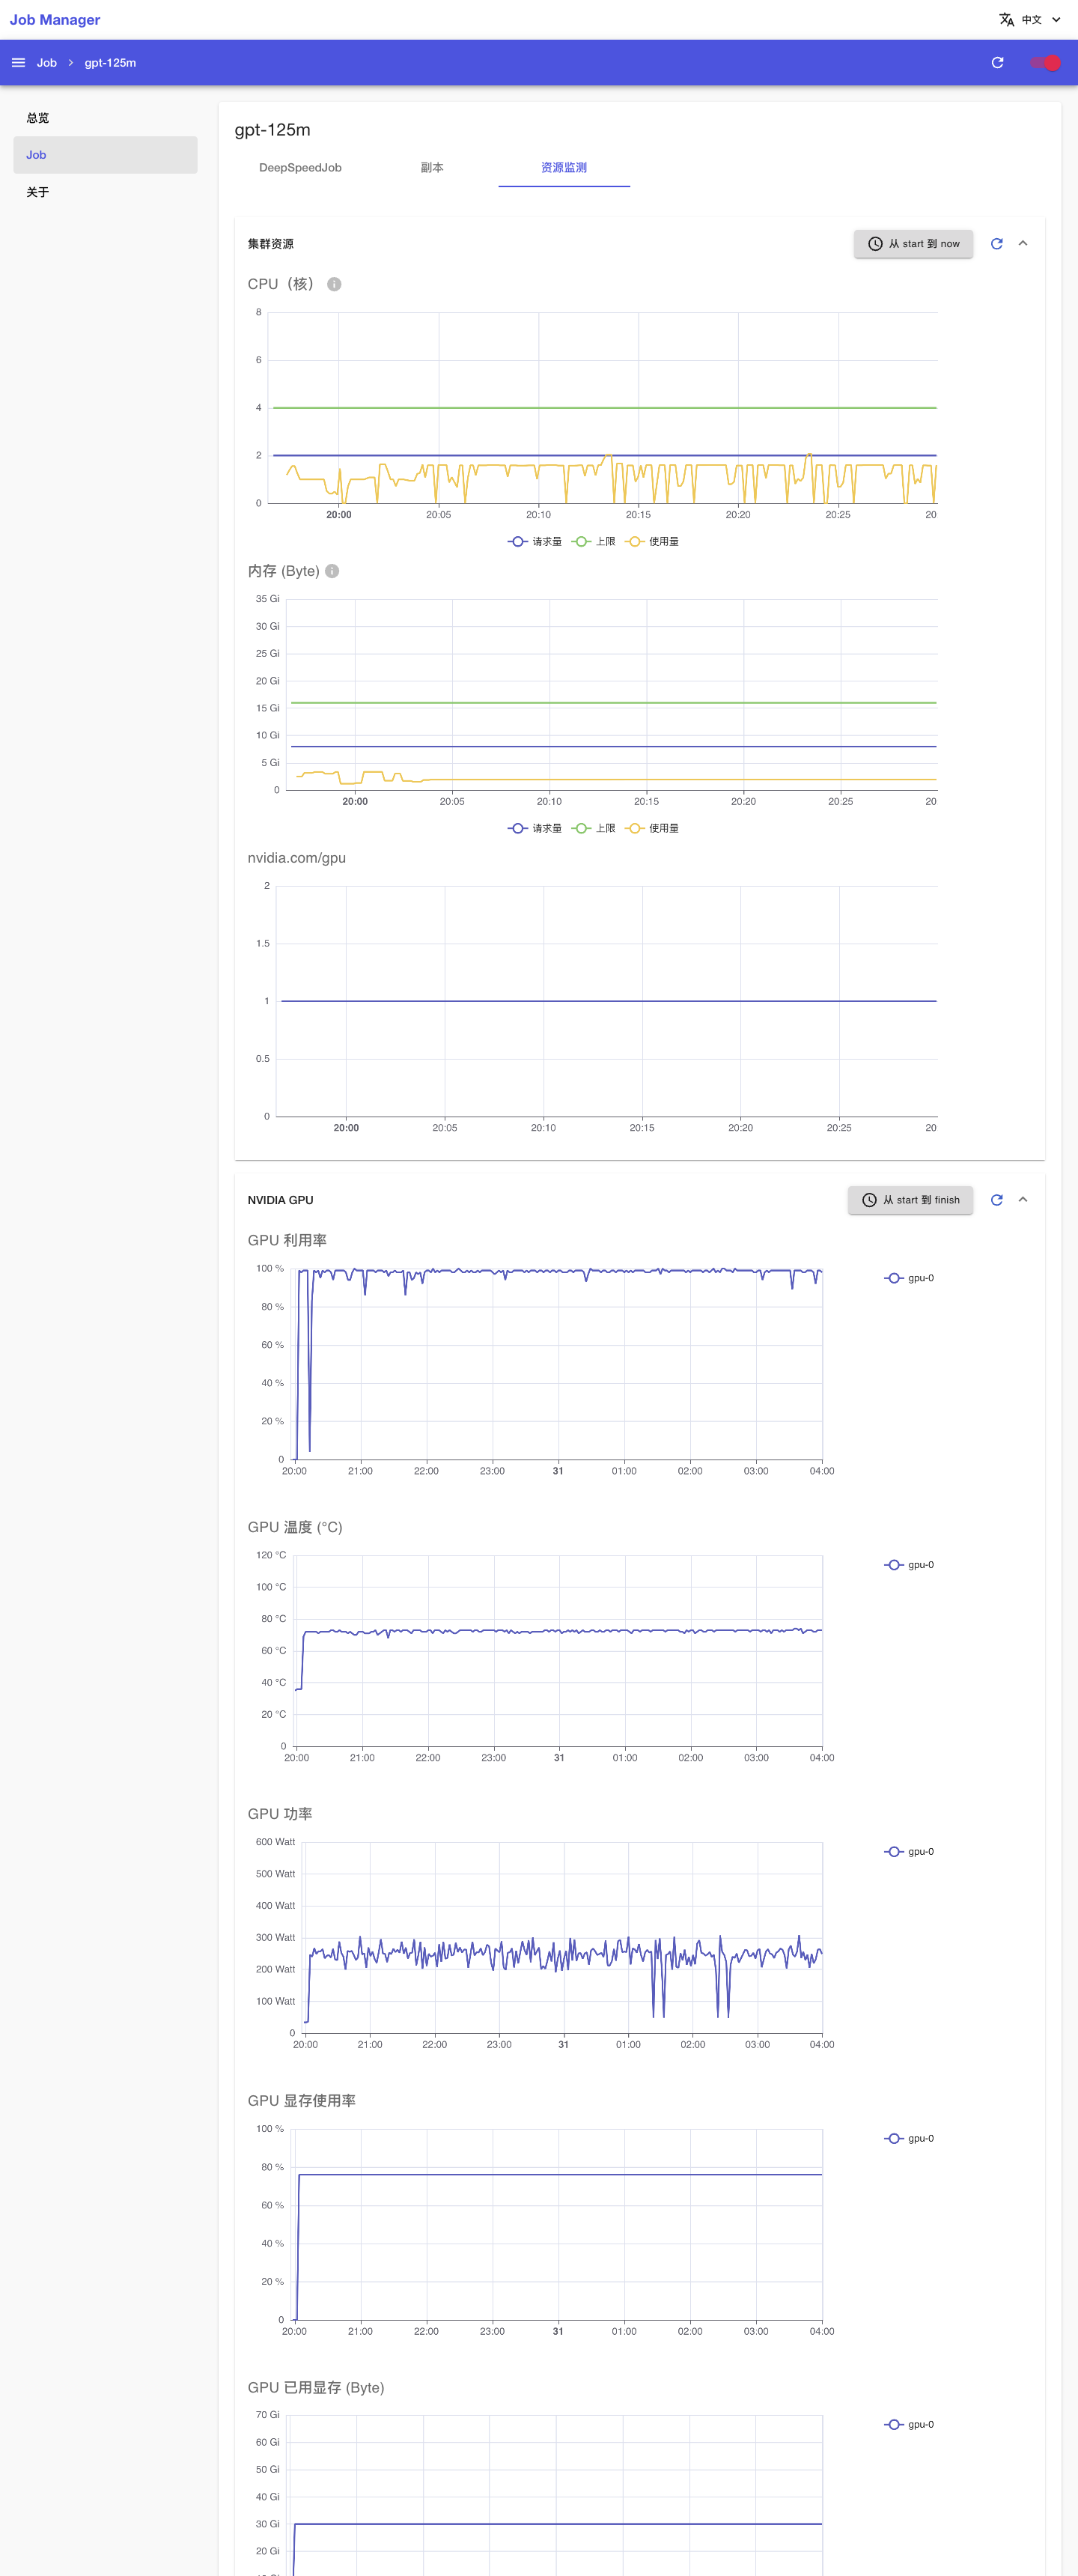Select 关于 in the sidebar
Viewport: 1078px width, 2576px height.
coord(105,192)
